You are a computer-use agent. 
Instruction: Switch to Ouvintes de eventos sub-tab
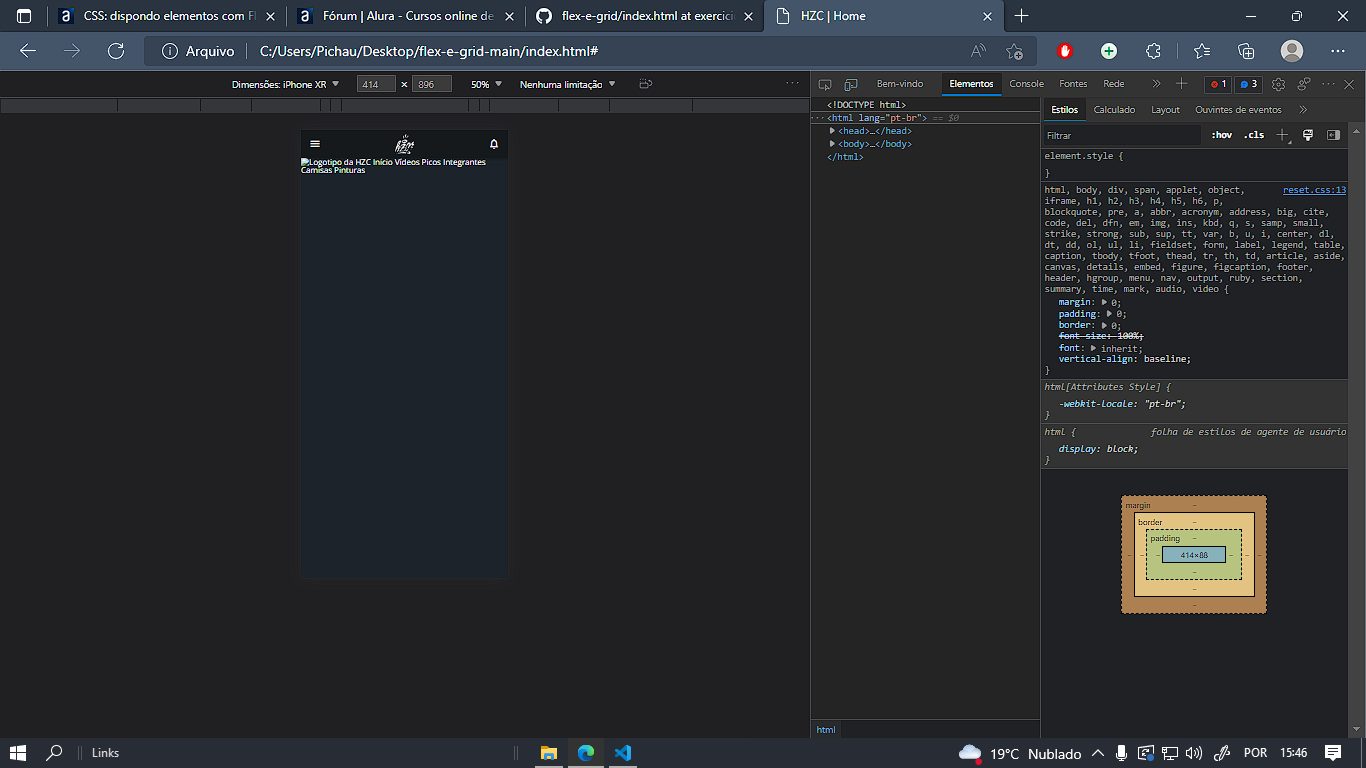pos(1238,110)
